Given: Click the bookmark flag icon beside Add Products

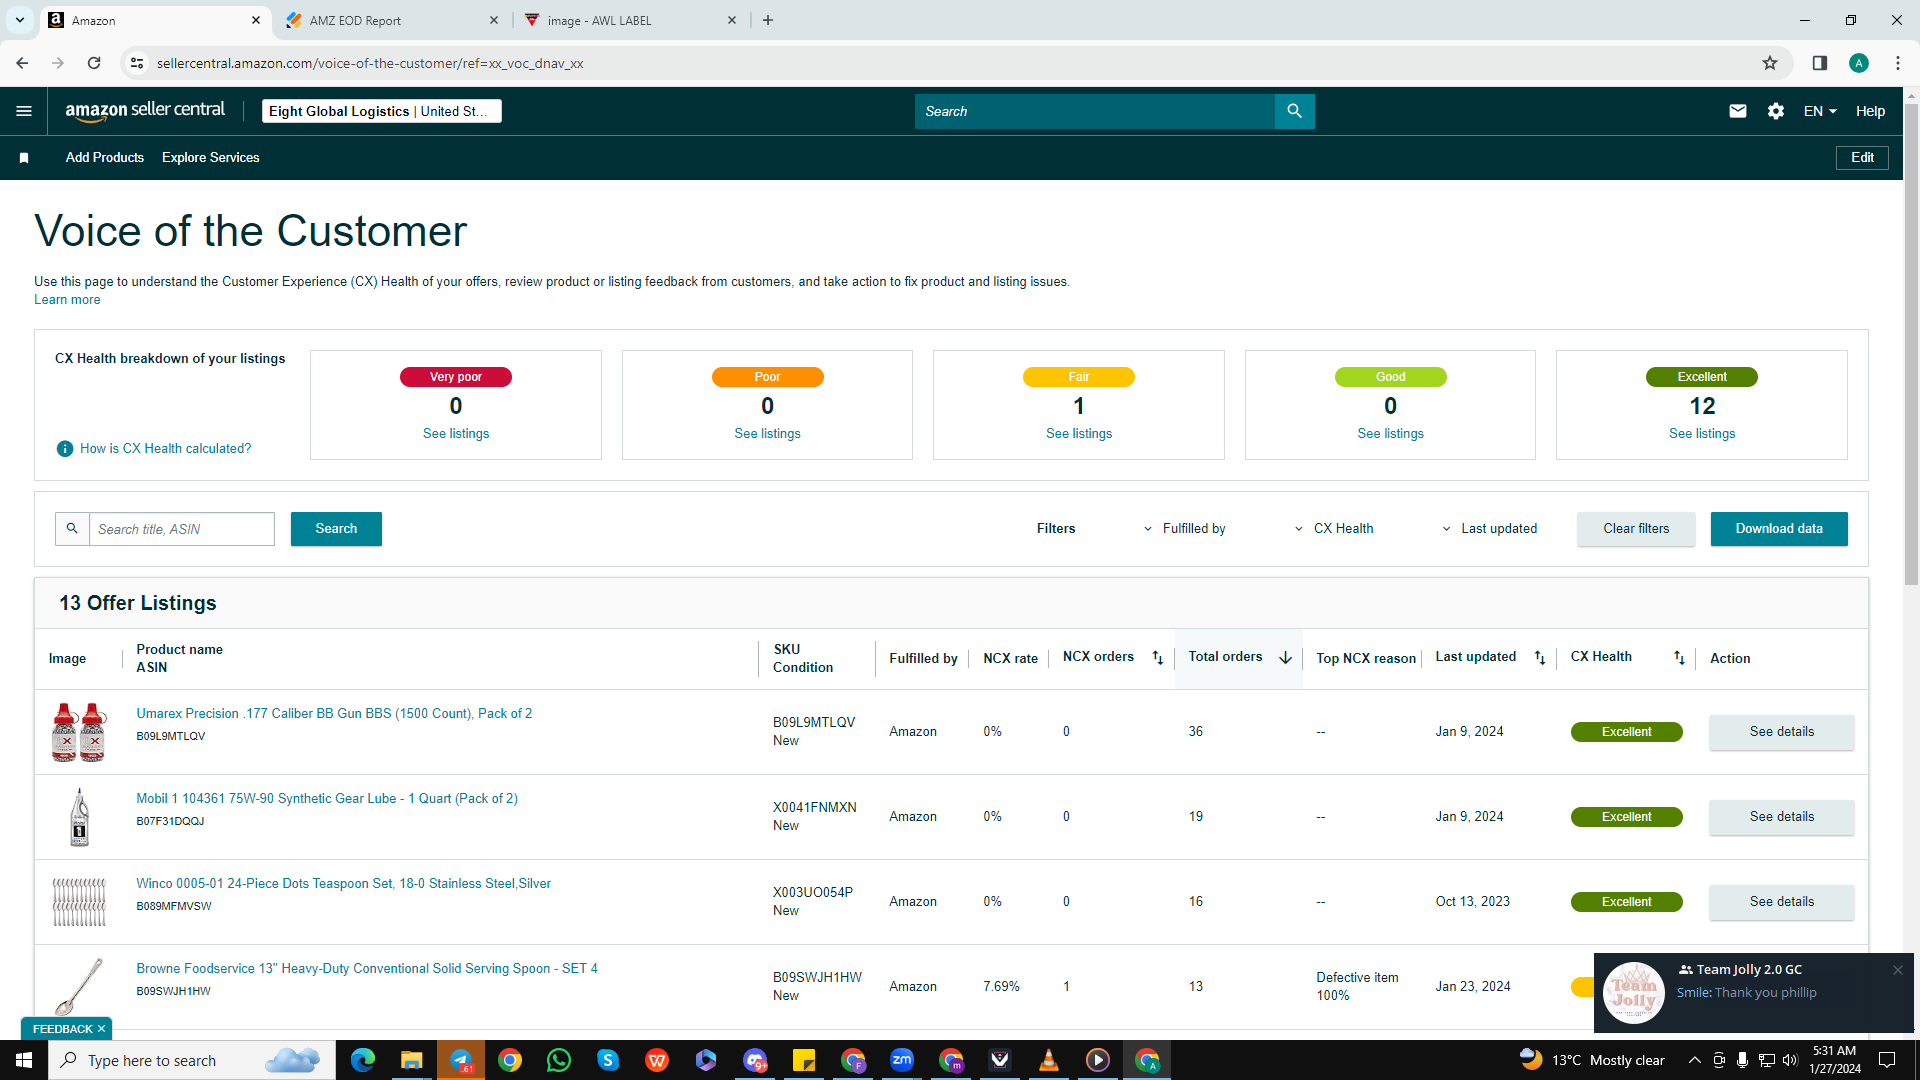Looking at the screenshot, I should pos(24,158).
